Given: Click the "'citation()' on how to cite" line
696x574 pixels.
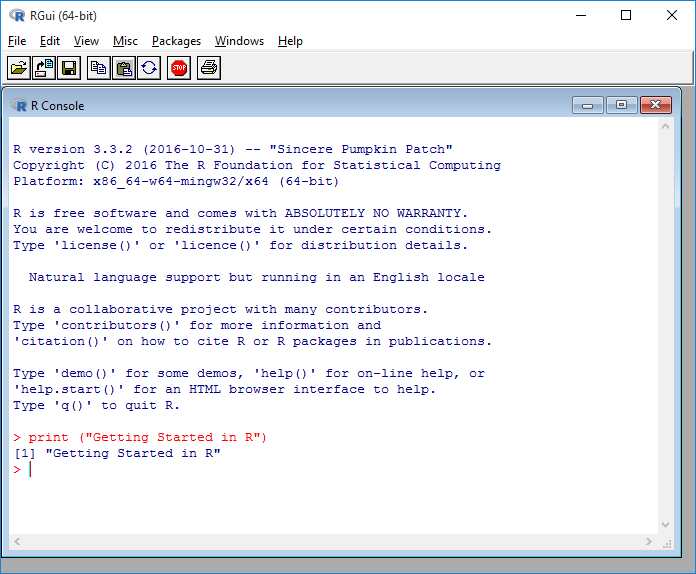Looking at the screenshot, I should pyautogui.click(x=252, y=341).
